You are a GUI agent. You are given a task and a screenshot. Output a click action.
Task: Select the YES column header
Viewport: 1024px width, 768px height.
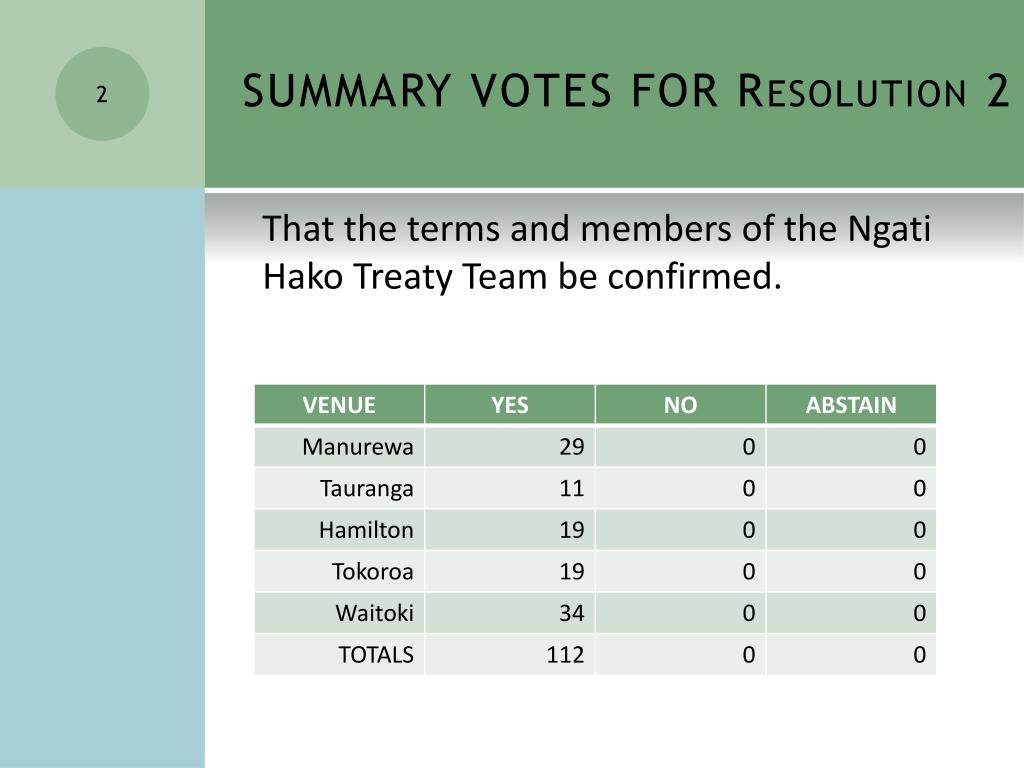[x=510, y=405]
